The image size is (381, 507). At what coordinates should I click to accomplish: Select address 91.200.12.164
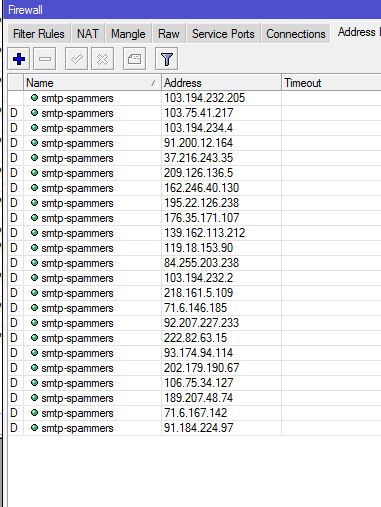click(x=198, y=143)
